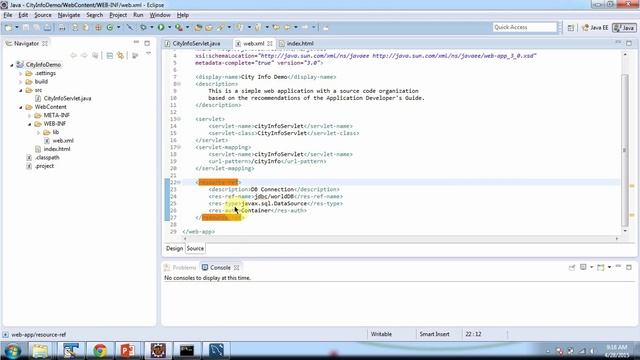Click the fold toggle on line 22
The image size is (640, 360).
tap(179, 182)
